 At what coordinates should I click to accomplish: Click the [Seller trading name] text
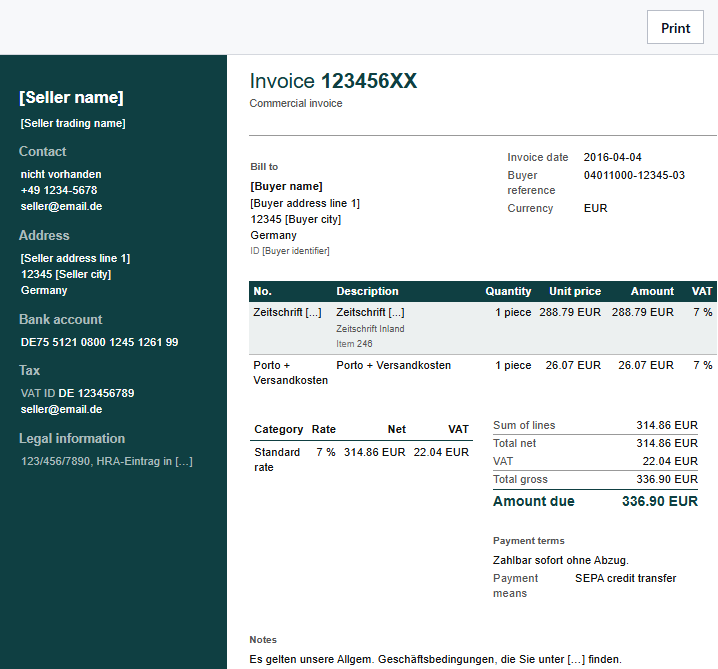coord(73,123)
